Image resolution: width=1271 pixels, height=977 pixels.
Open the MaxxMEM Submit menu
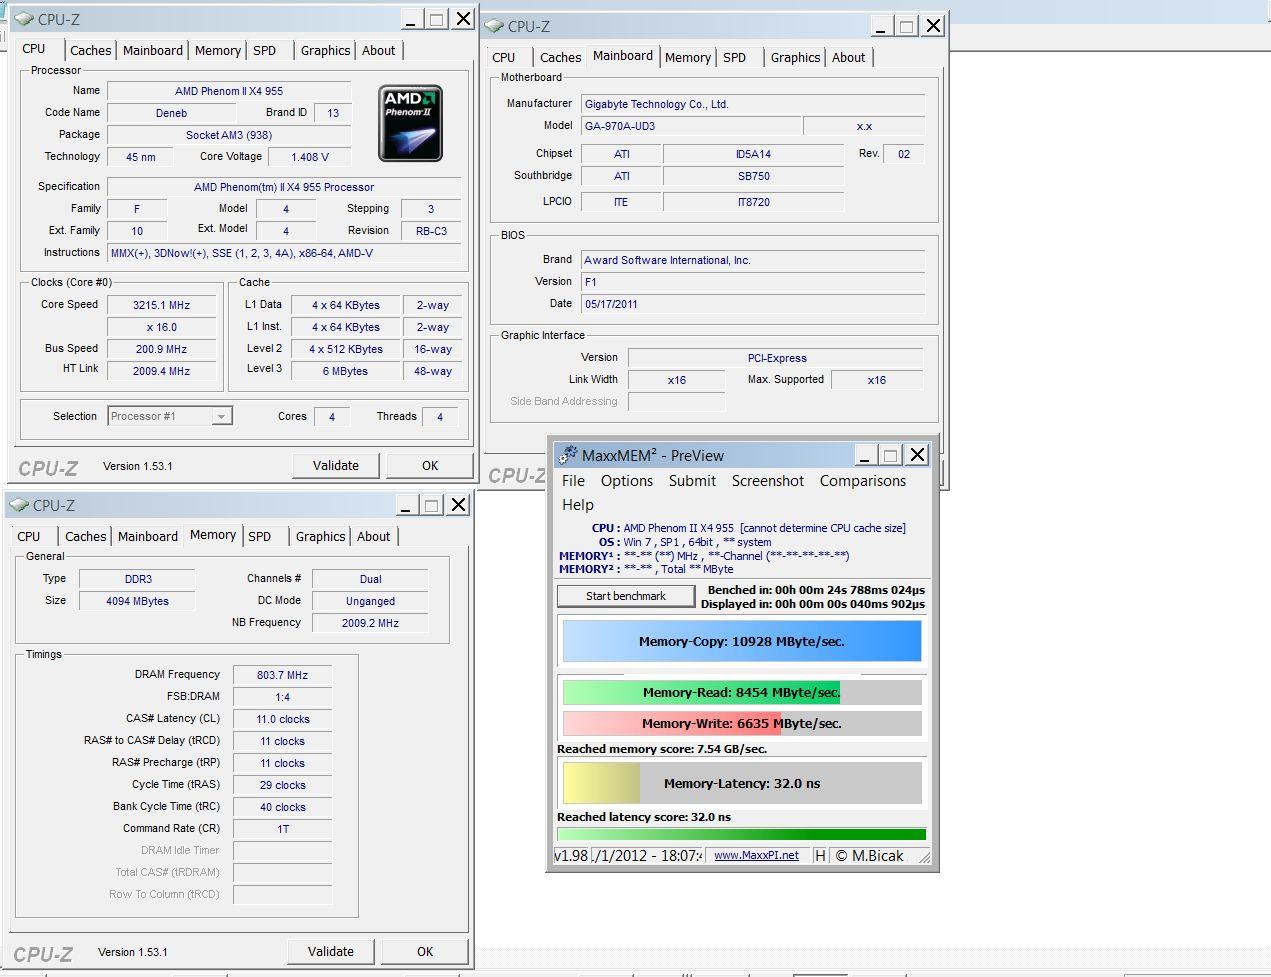(692, 481)
